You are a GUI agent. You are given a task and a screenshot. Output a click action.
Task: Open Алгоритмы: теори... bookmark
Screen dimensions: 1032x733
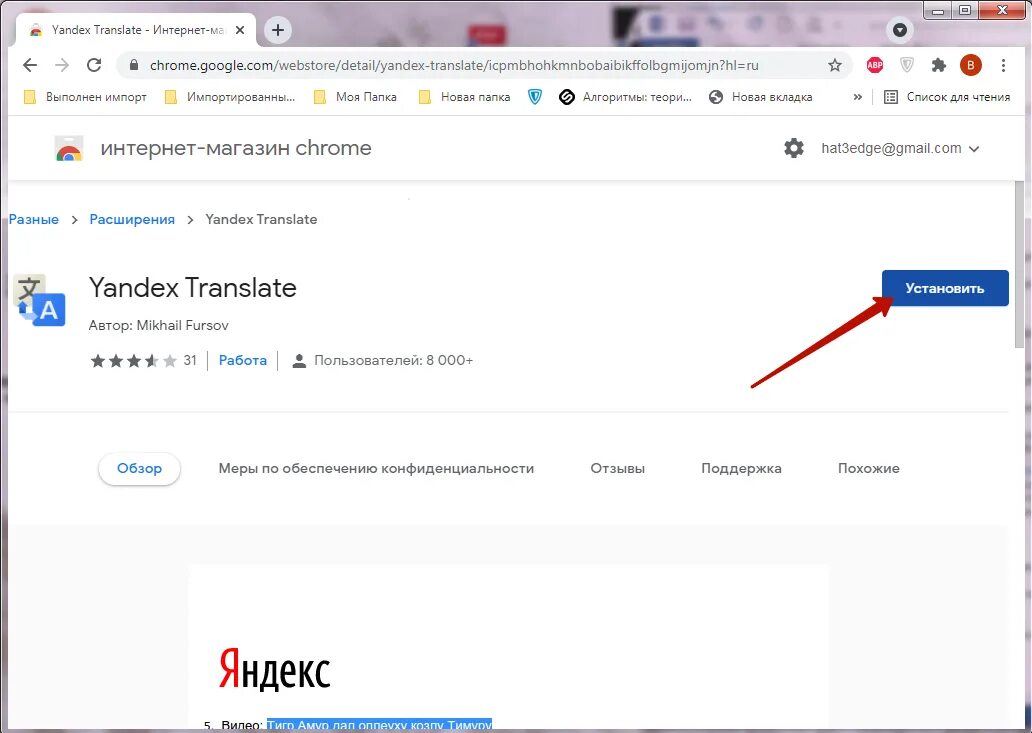pyautogui.click(x=625, y=97)
